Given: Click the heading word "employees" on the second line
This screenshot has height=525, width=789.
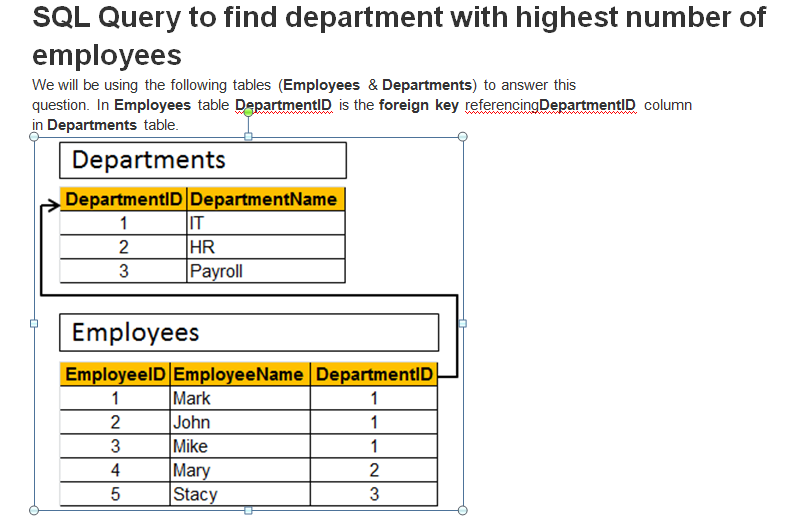Looking at the screenshot, I should (107, 55).
